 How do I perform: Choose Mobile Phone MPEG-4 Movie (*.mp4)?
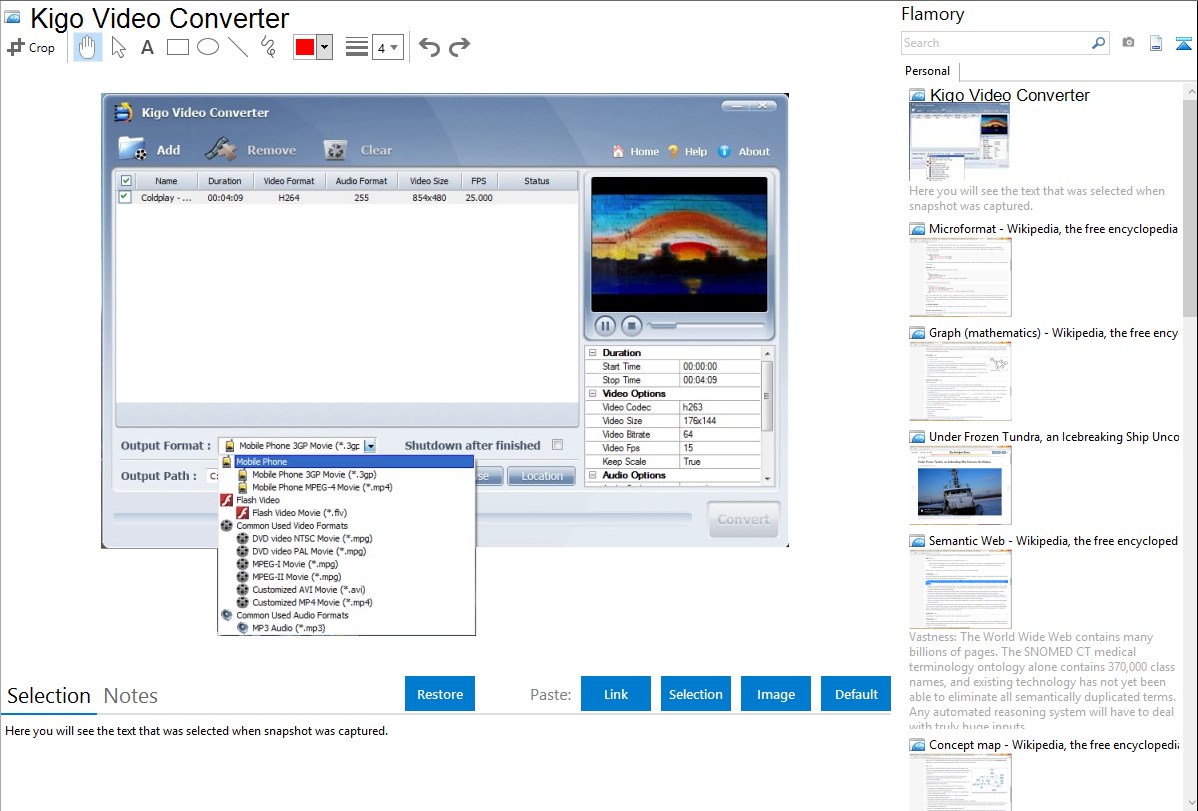(322, 487)
